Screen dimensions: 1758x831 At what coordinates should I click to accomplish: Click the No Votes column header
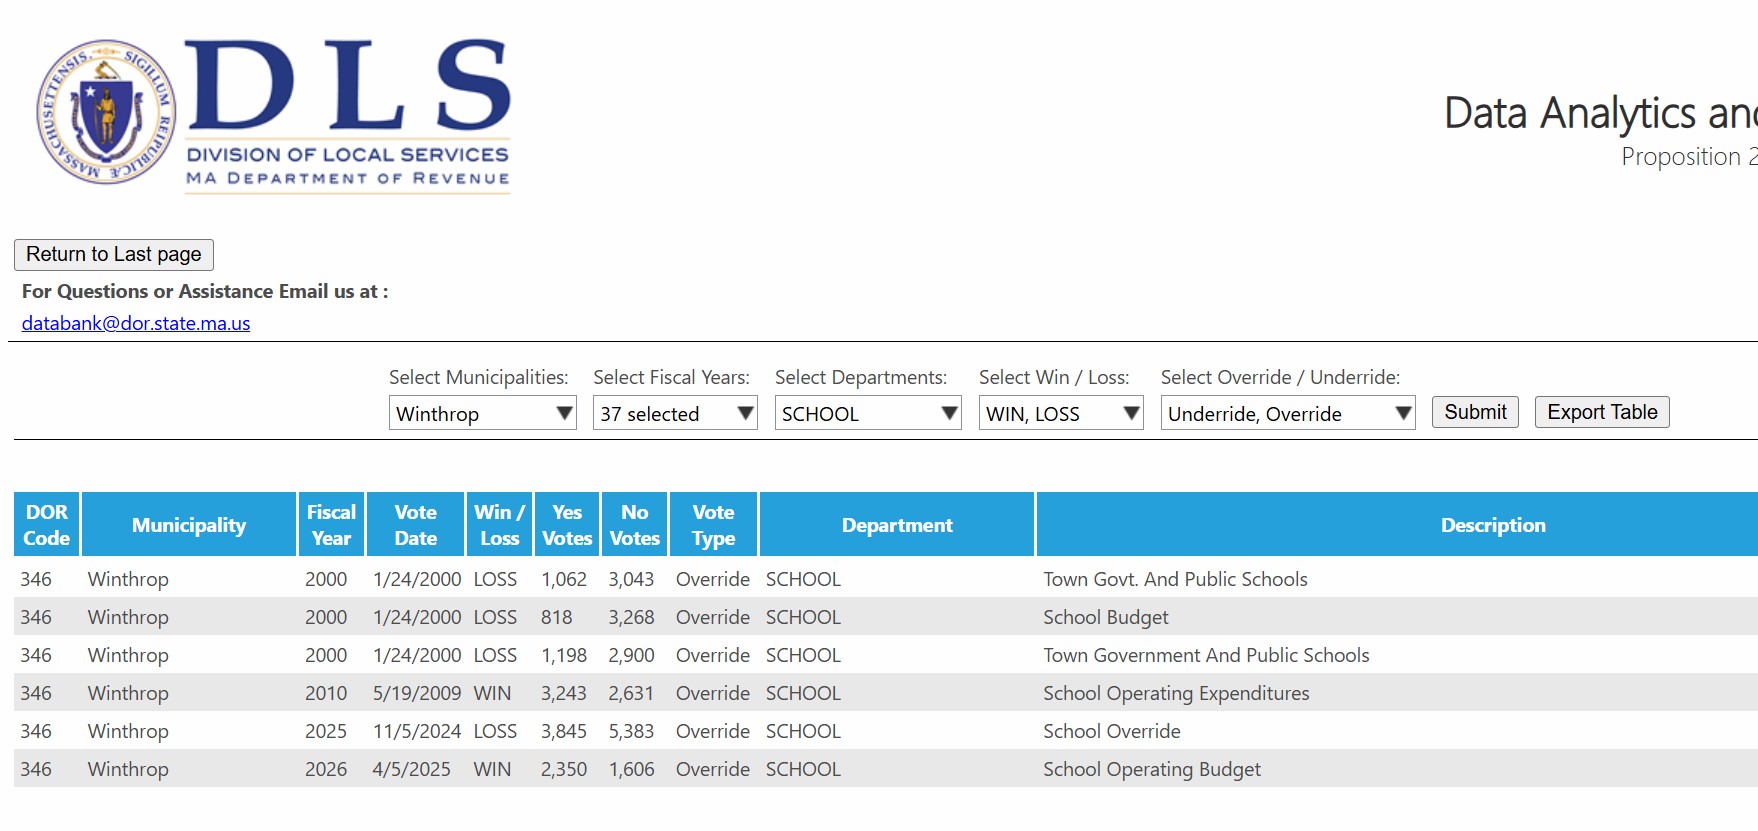tap(634, 525)
